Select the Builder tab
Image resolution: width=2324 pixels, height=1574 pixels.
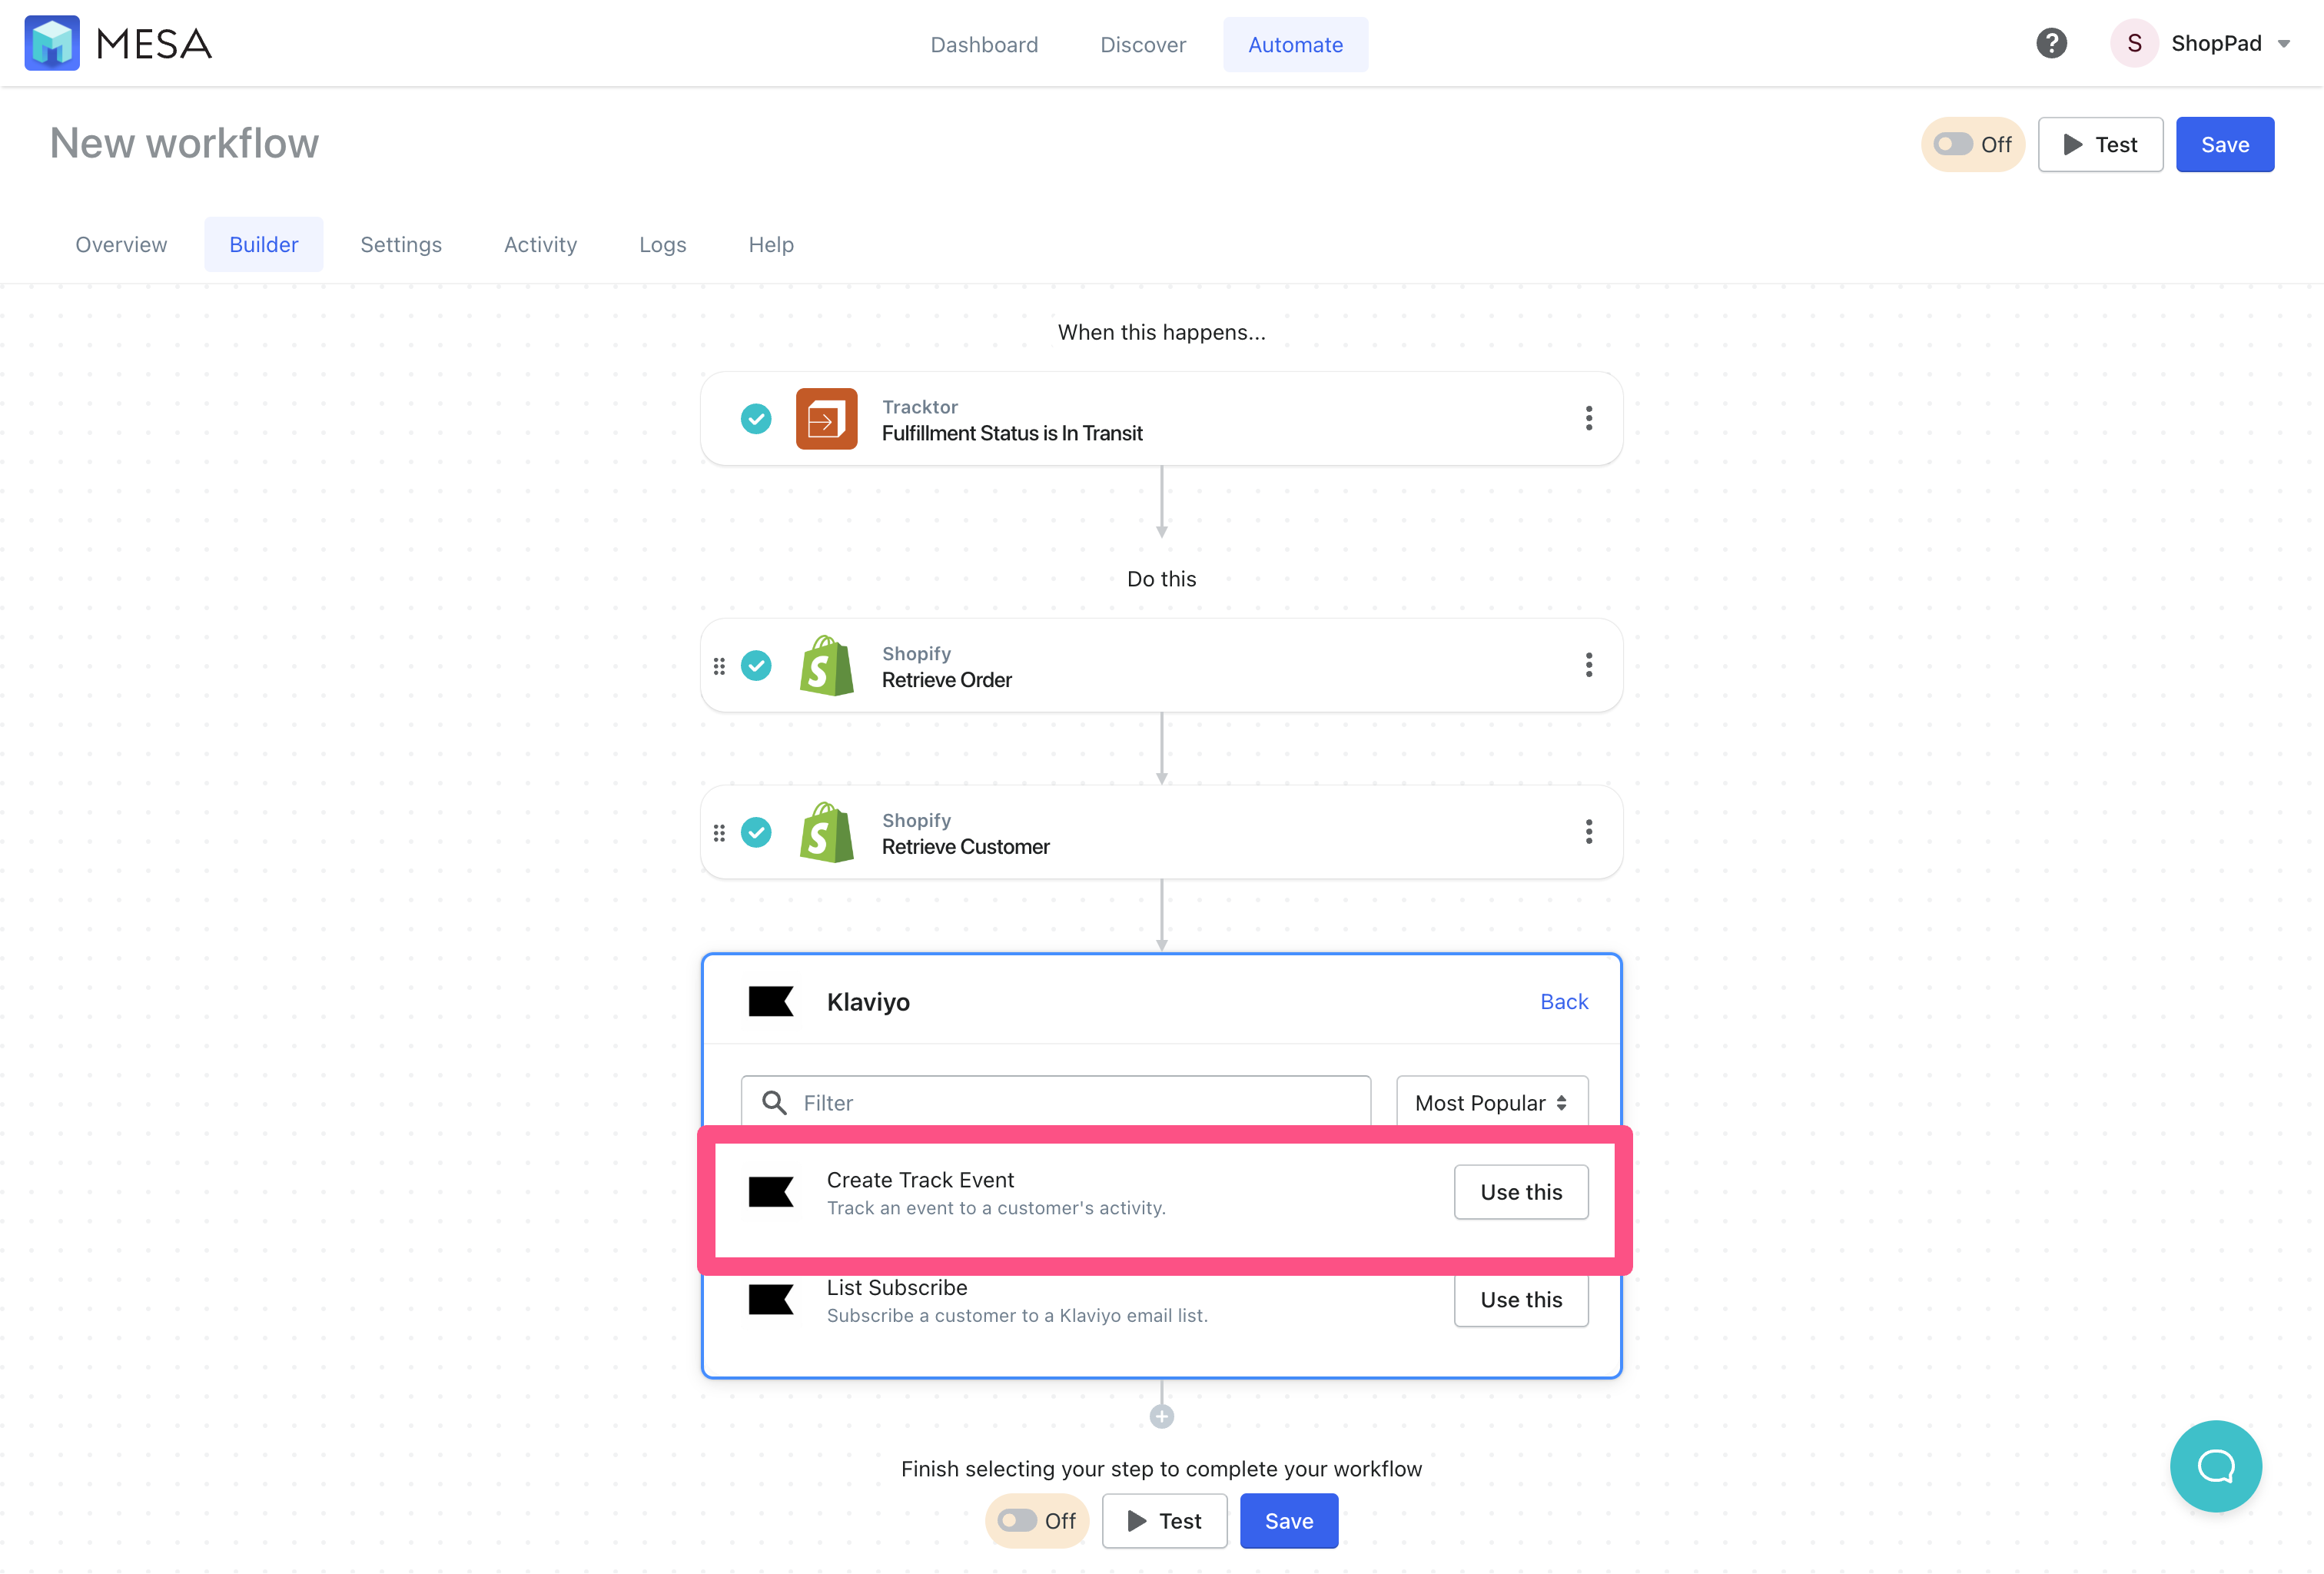pyautogui.click(x=264, y=245)
